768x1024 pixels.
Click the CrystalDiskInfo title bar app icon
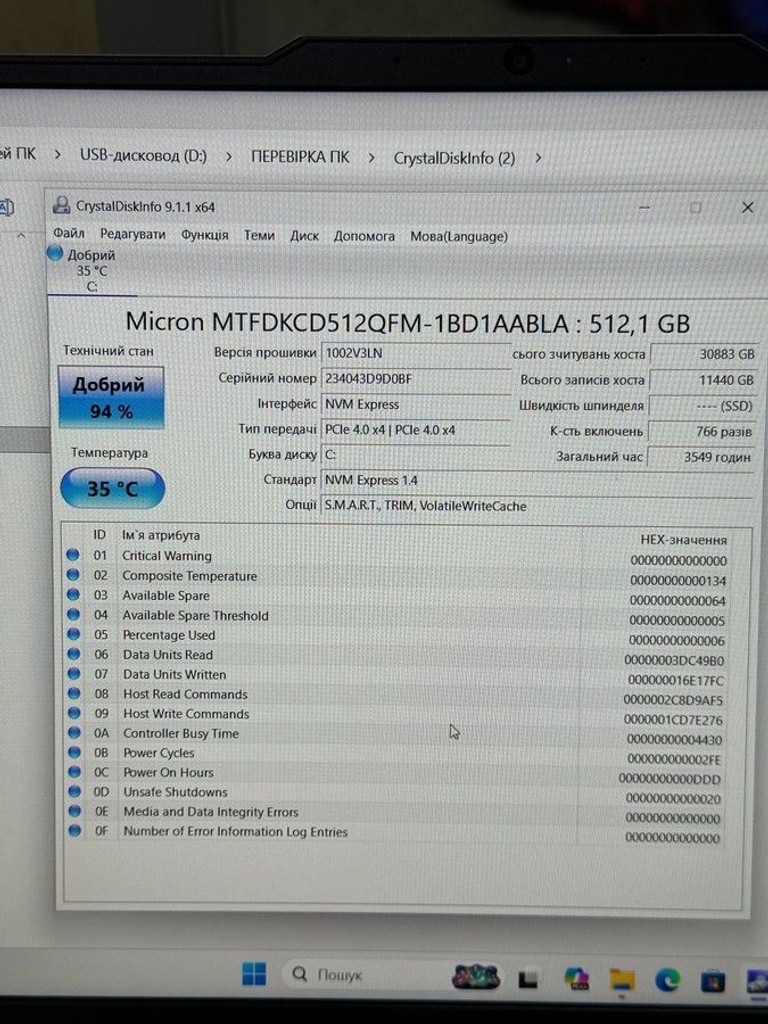coord(61,205)
